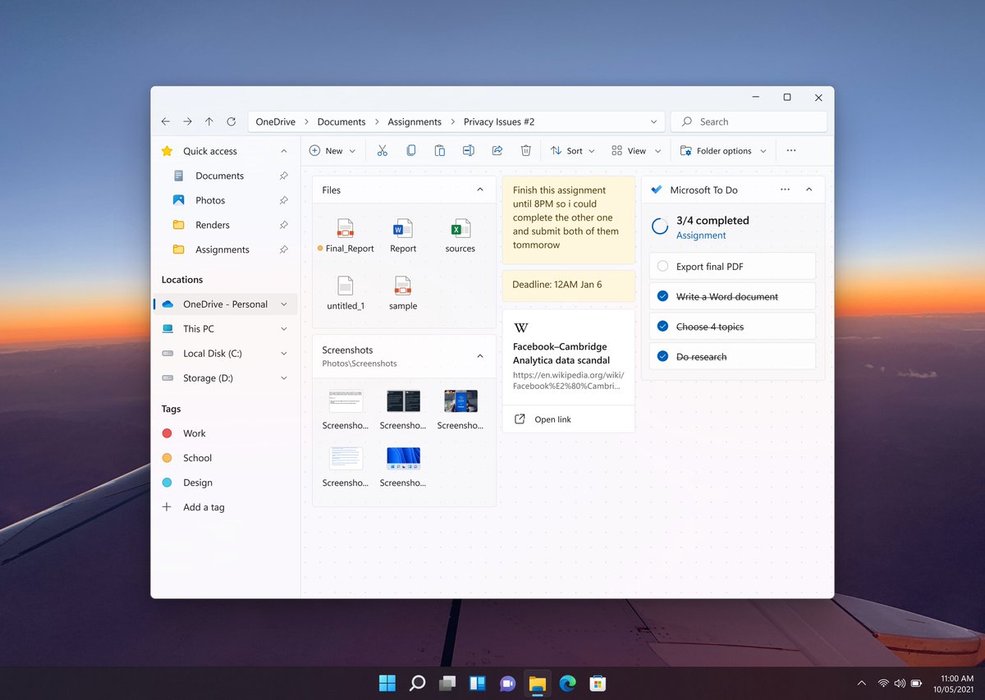The width and height of the screenshot is (985, 700).
Task: Refresh the current folder view
Action: point(231,122)
